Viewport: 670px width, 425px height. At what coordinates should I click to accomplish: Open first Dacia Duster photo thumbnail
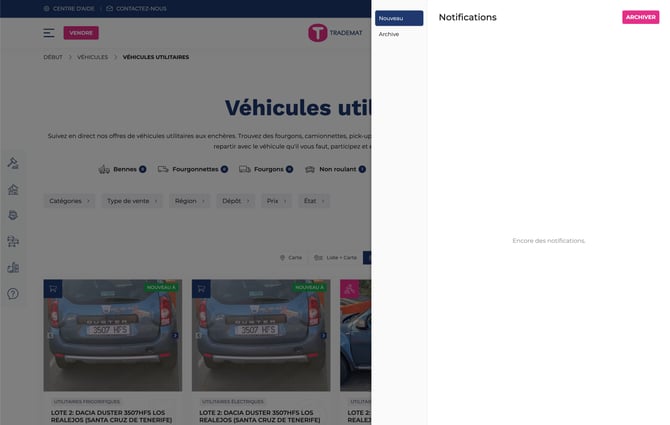113,335
